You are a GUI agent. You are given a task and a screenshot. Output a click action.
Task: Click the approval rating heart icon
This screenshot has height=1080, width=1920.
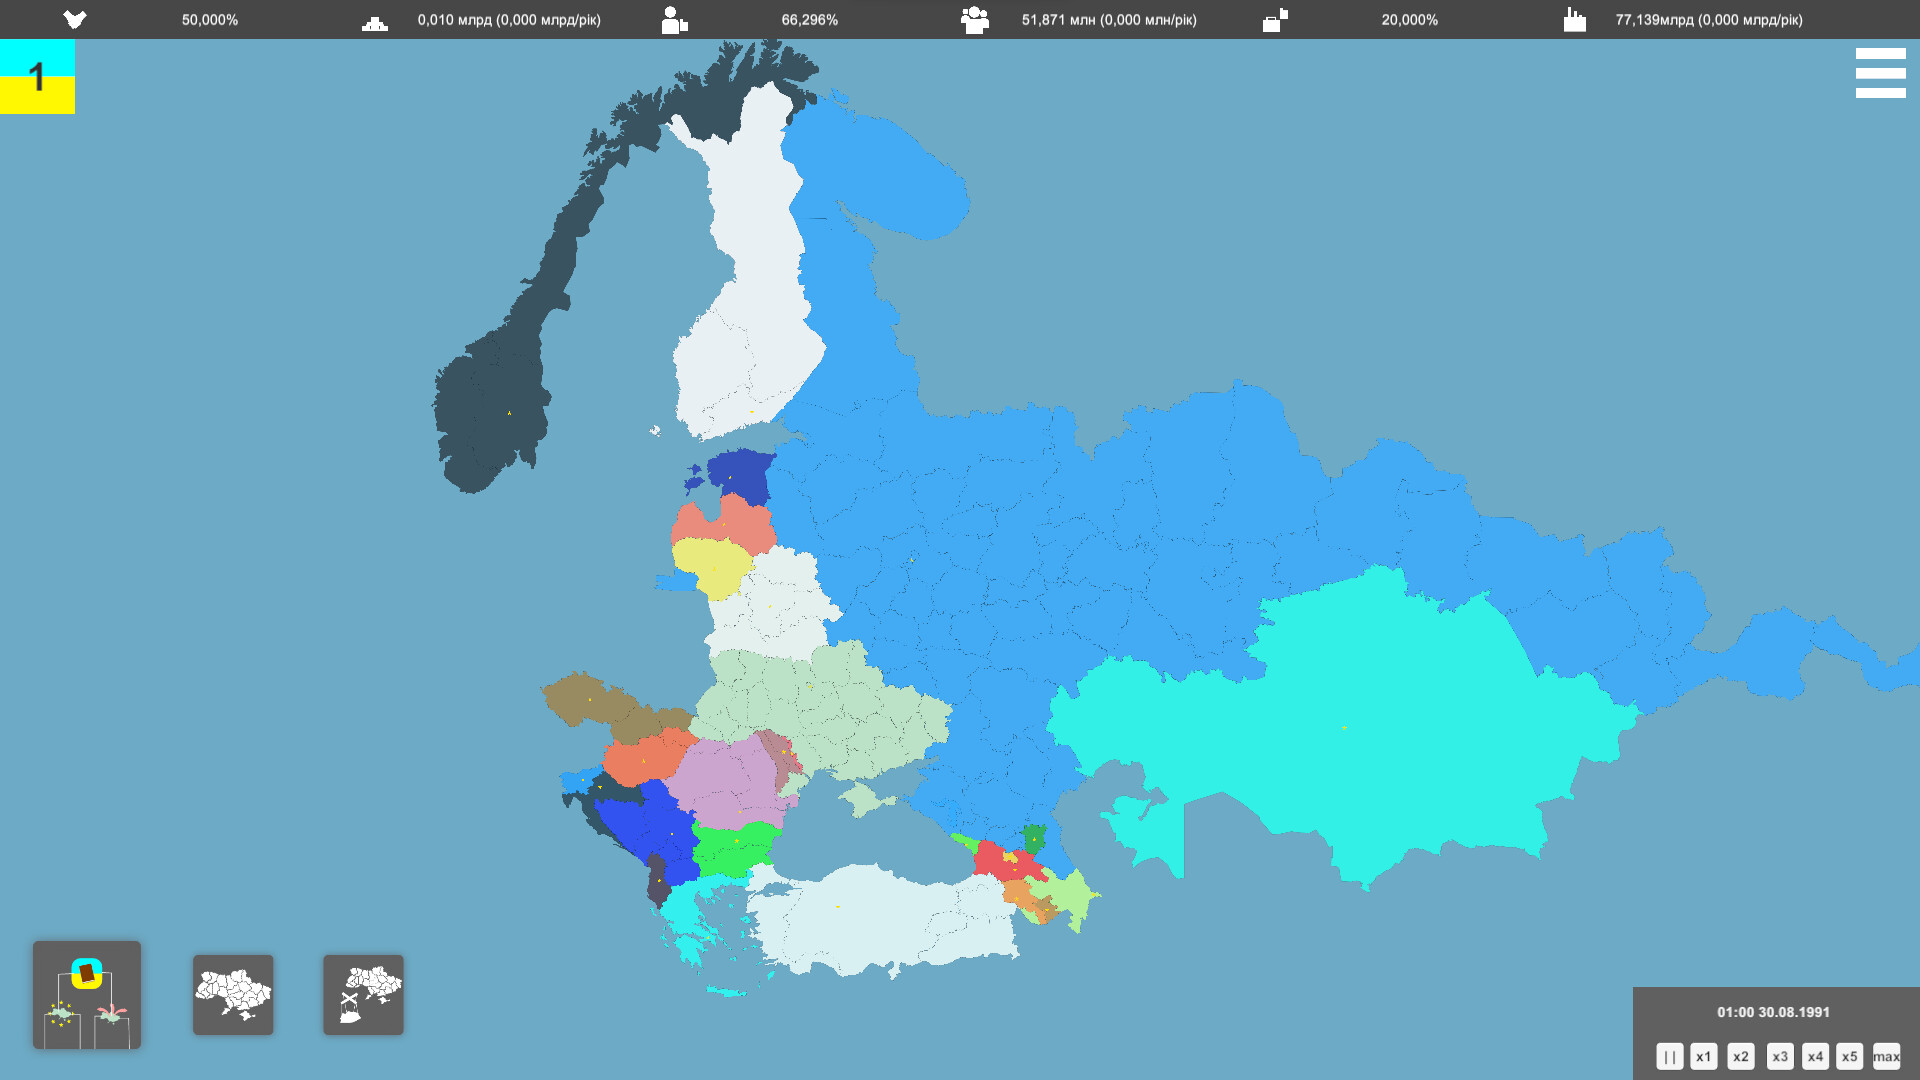pos(75,19)
